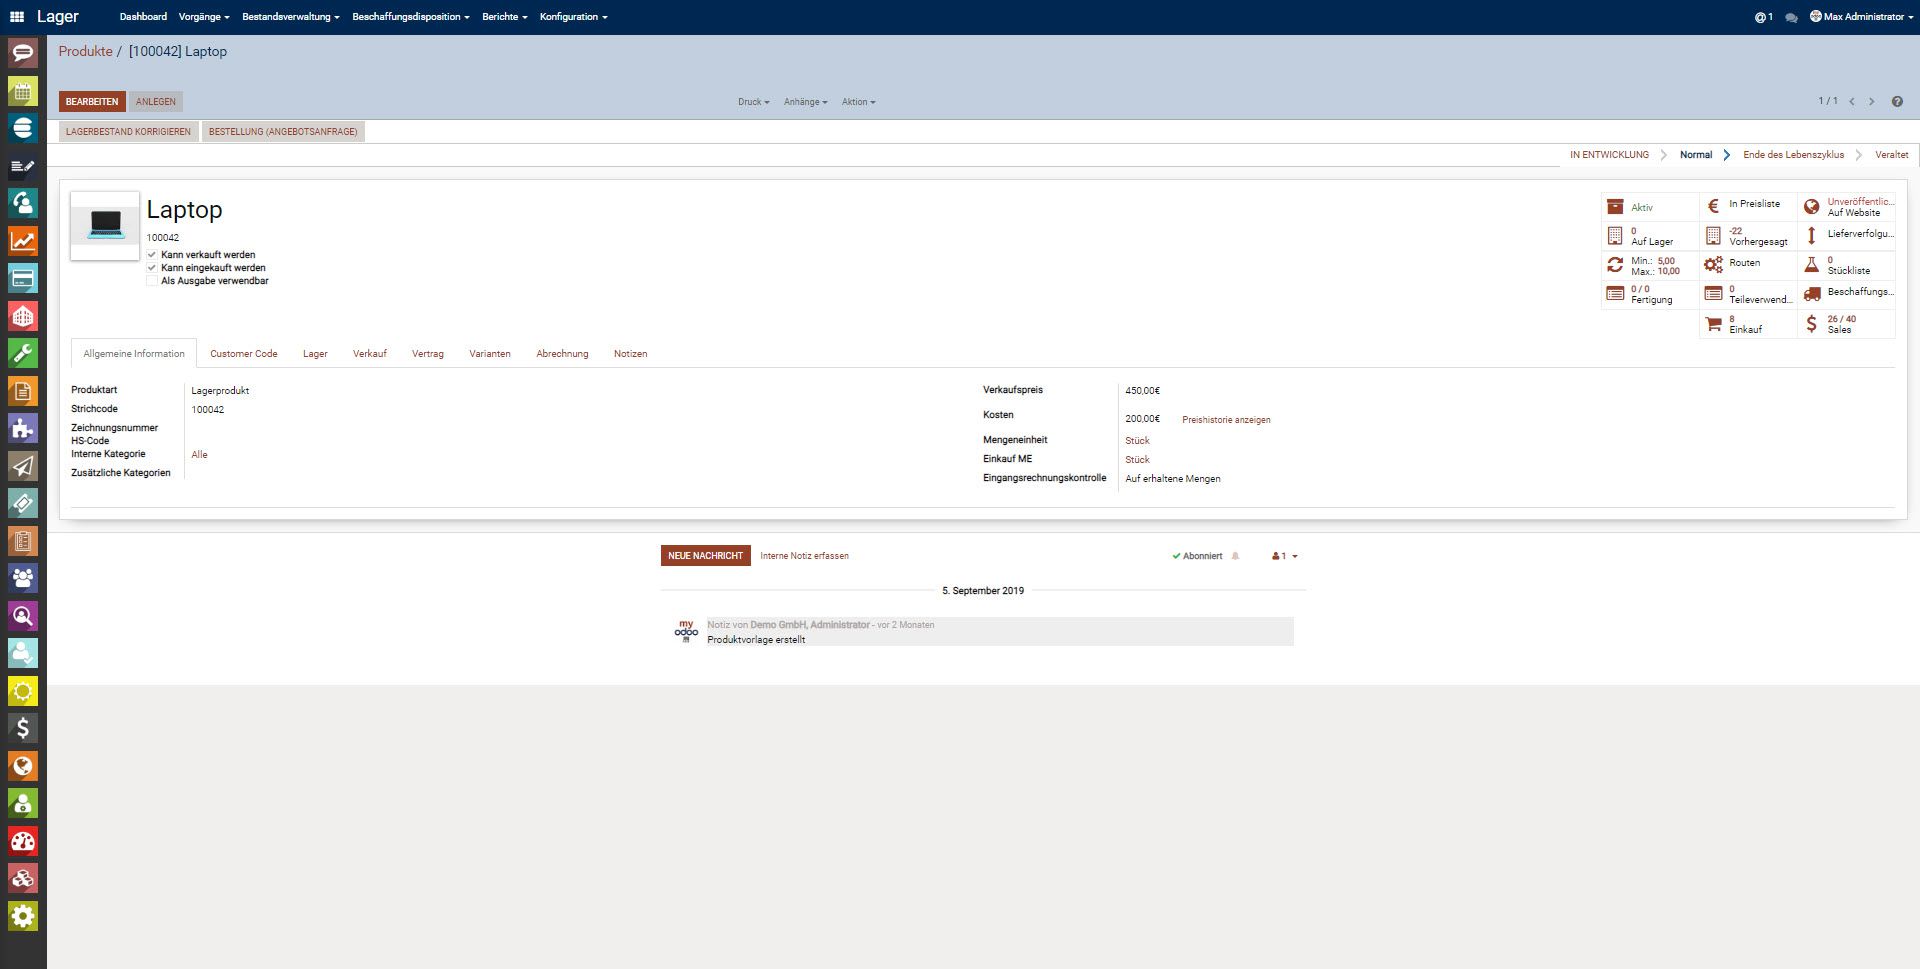Open the Druck dropdown menu

pos(752,101)
